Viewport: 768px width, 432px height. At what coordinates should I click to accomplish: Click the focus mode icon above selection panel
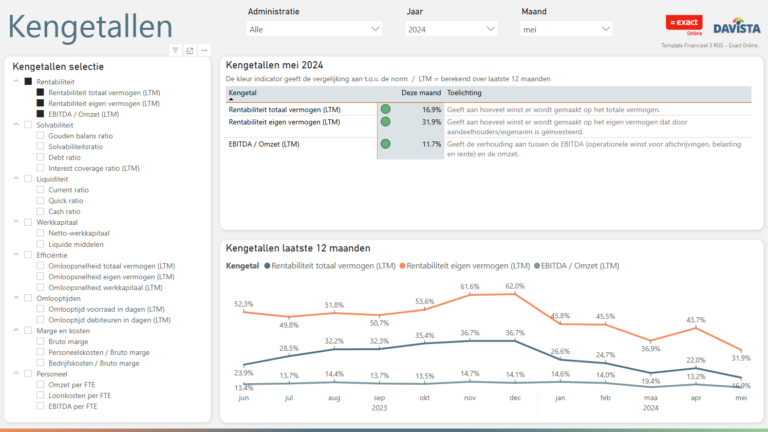(190, 50)
